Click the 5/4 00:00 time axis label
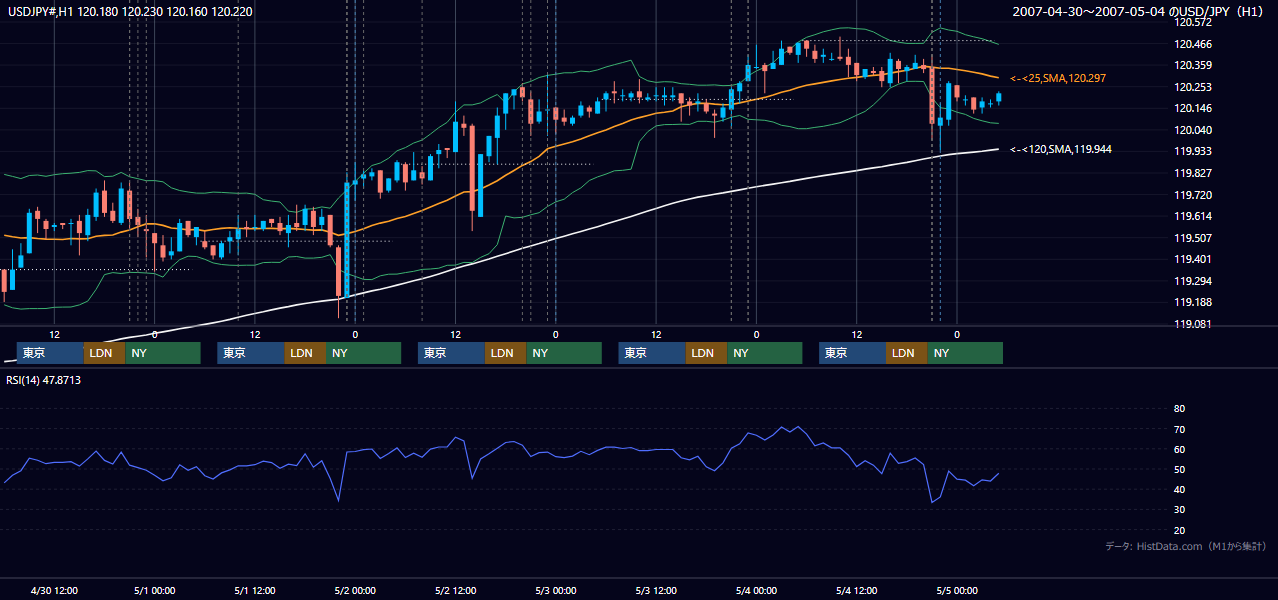1278x600 pixels. click(756, 590)
